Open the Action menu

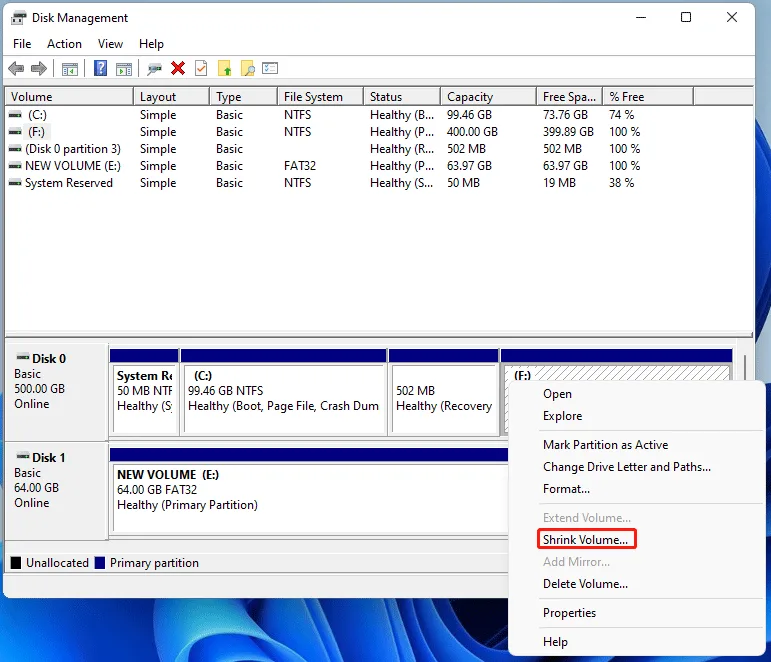coord(64,44)
